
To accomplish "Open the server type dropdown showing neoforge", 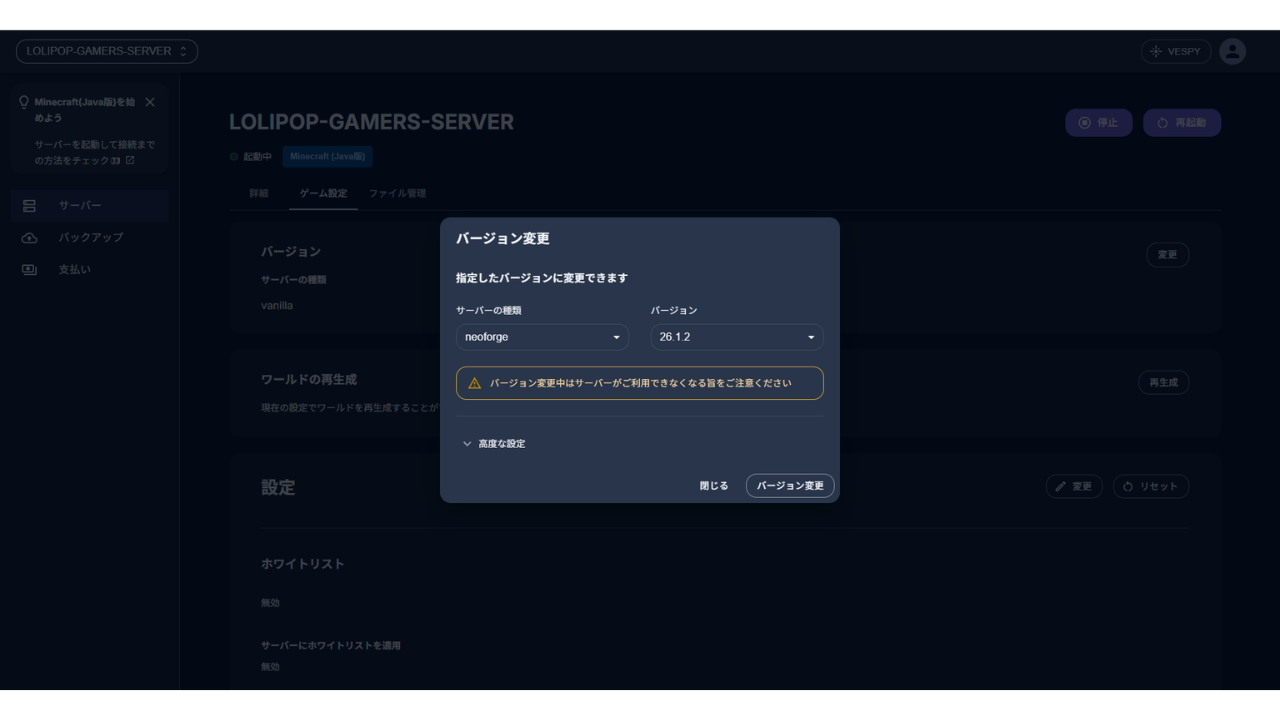I will coord(542,337).
